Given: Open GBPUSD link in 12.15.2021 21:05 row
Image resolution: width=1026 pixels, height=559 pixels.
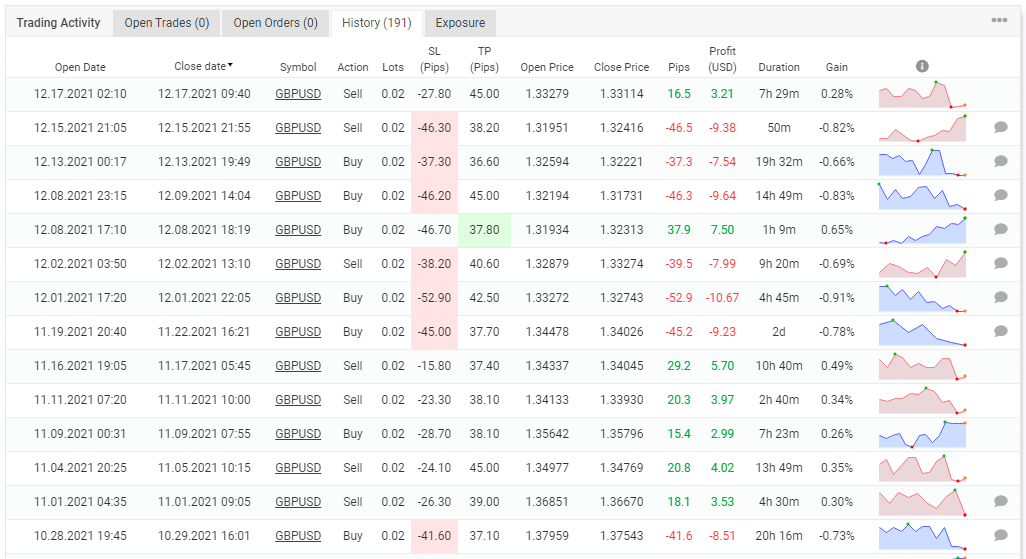Looking at the screenshot, I should [298, 128].
